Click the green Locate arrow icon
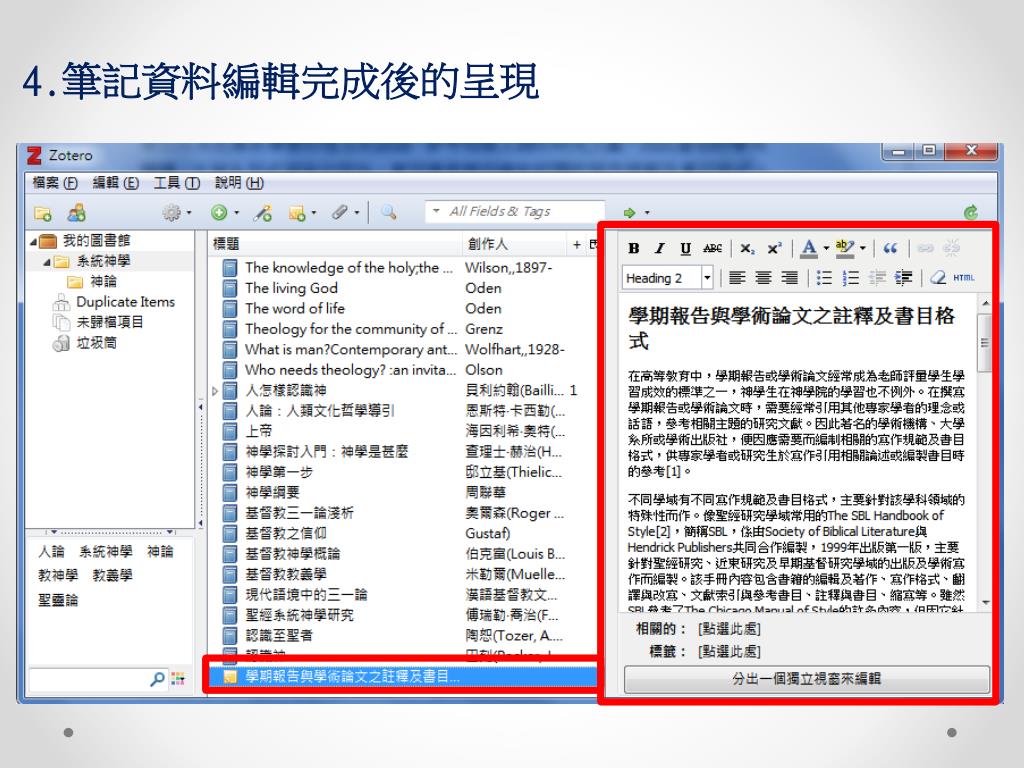1024x768 pixels. (629, 213)
